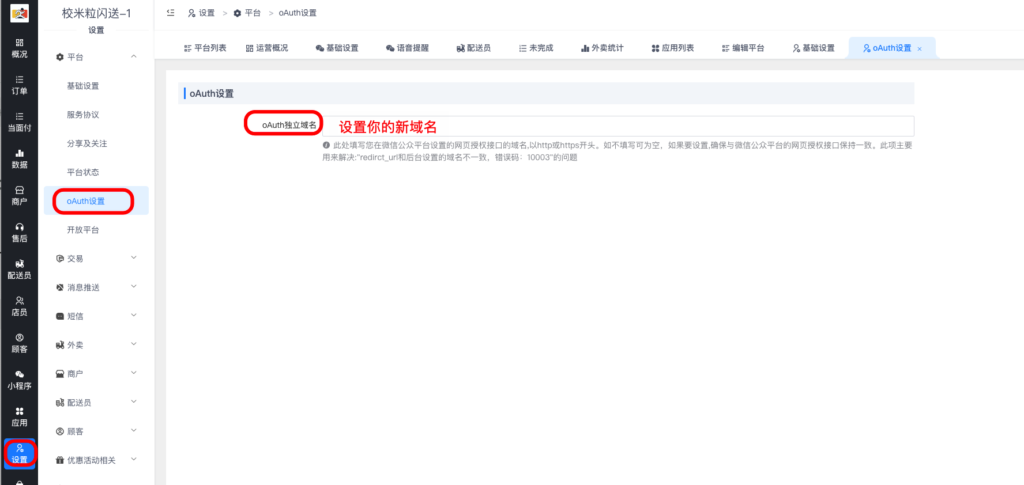Open 售后 after-sales headset icon
This screenshot has height=485, width=1024.
point(19,232)
